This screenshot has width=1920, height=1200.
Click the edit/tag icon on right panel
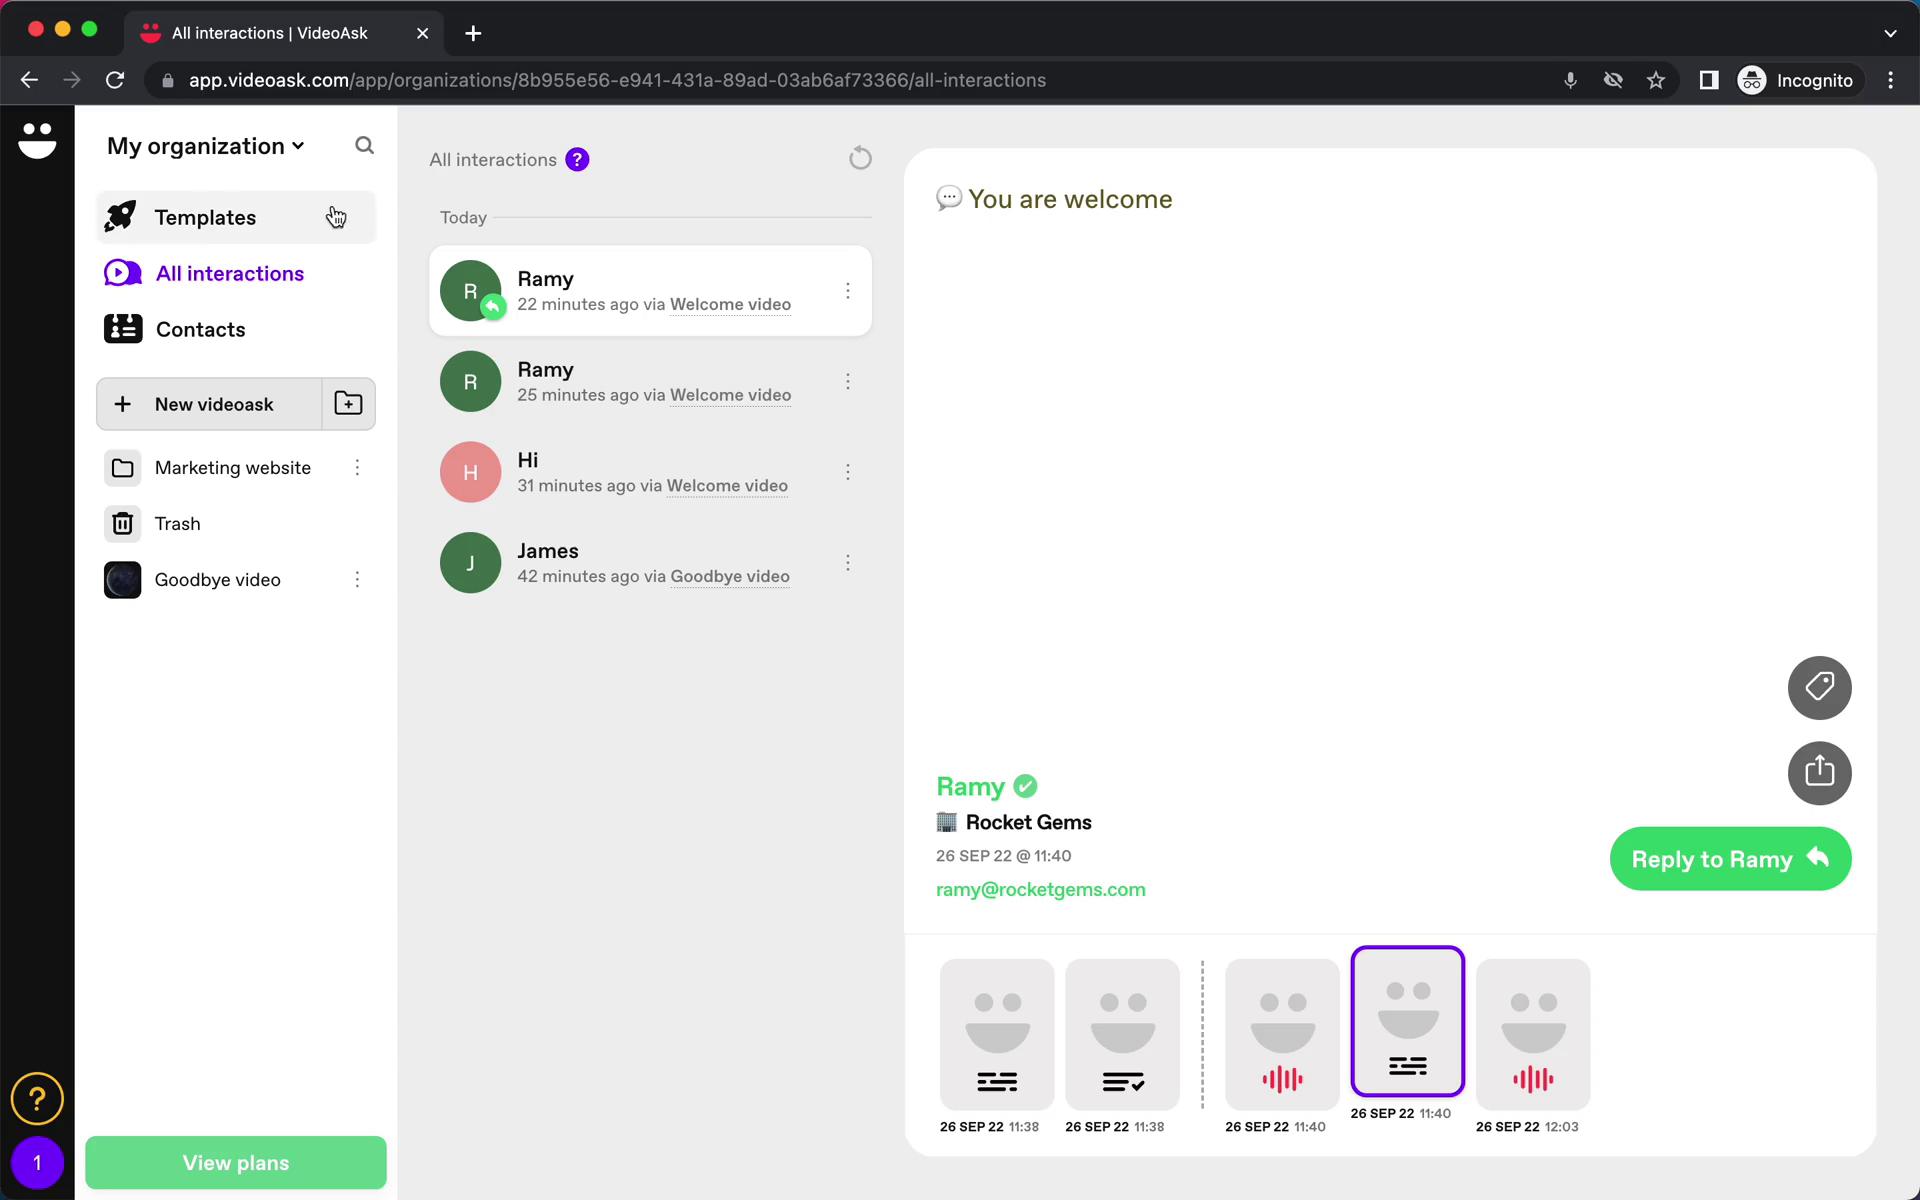[1819, 687]
